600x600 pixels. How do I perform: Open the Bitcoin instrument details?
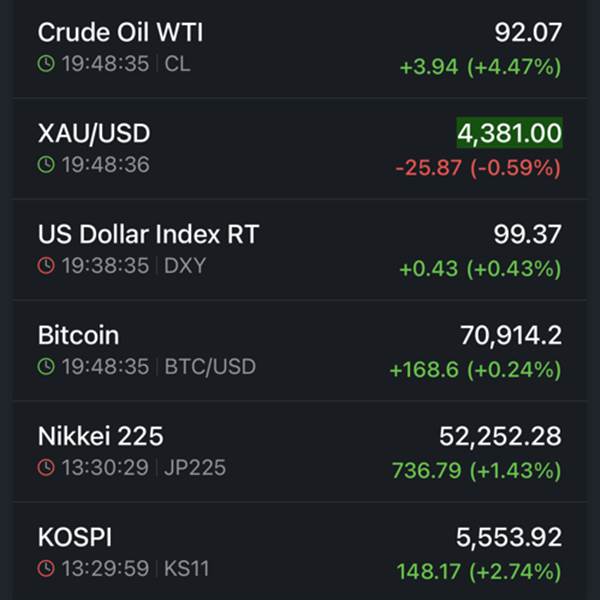pos(78,335)
